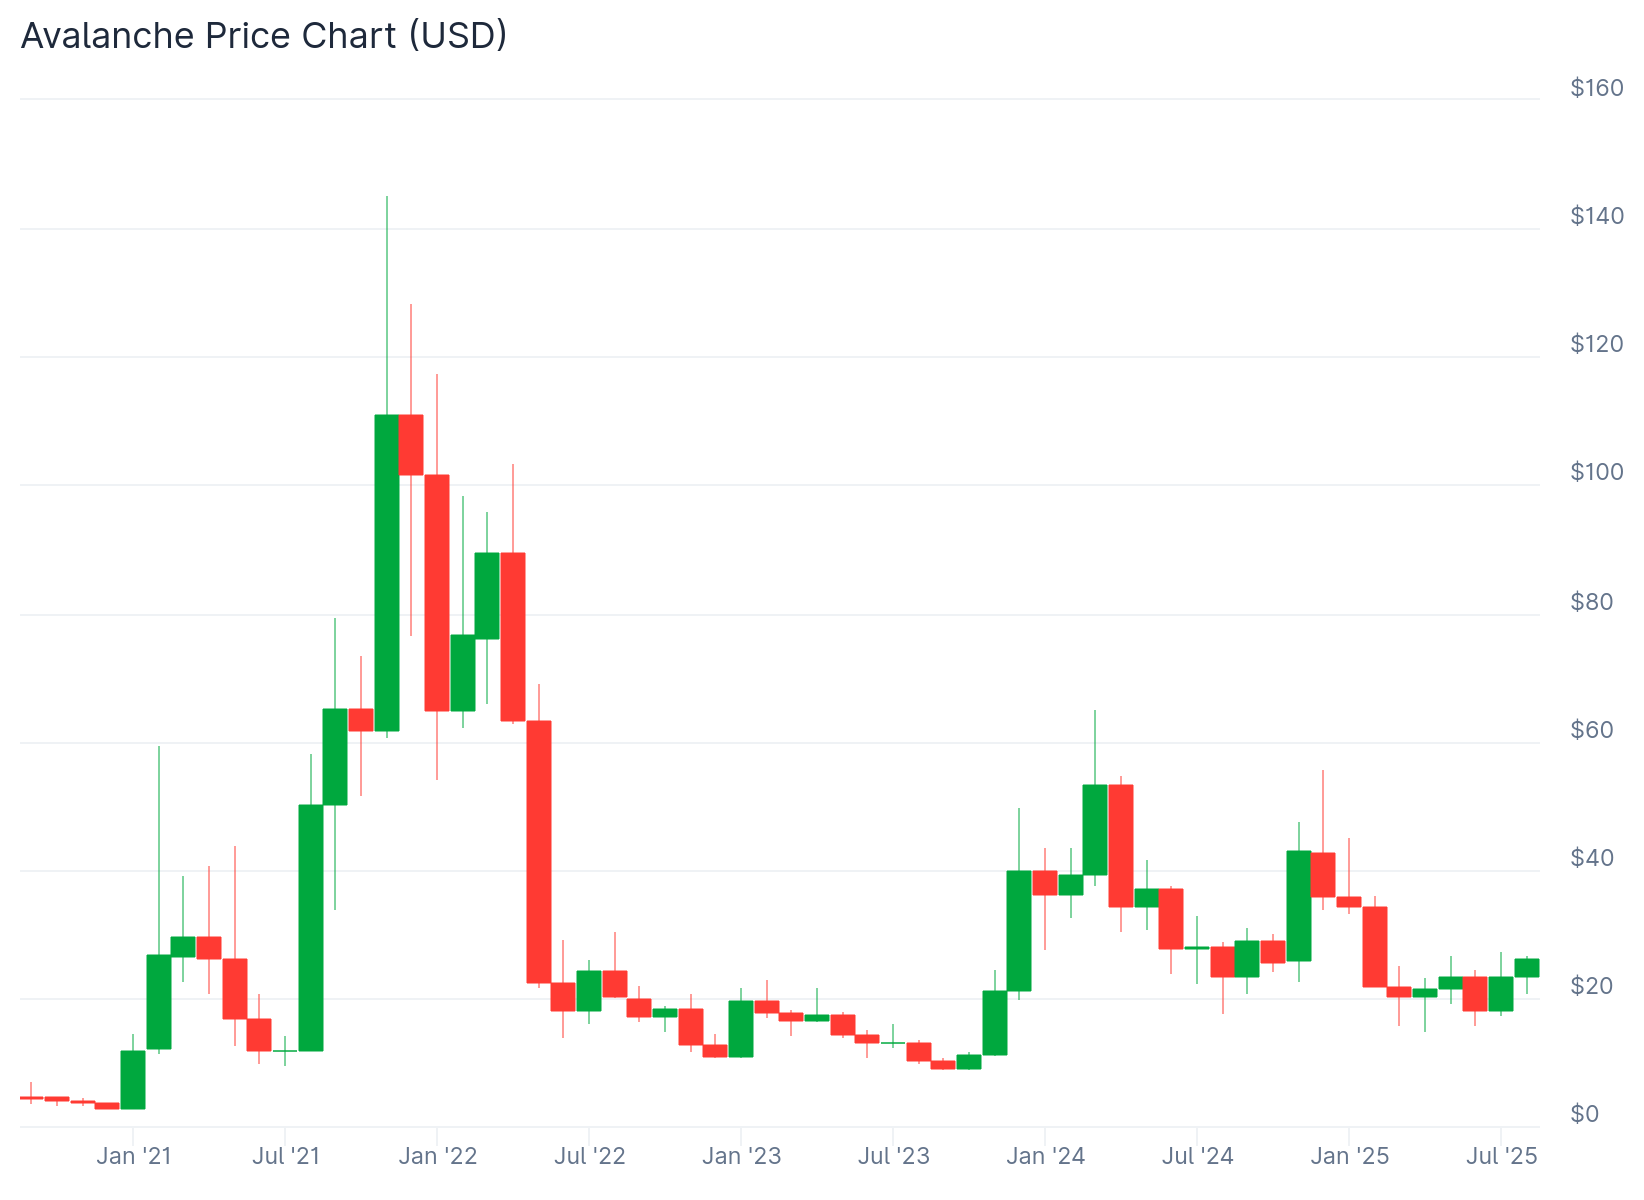
Task: Click the Jul '24 x-axis label
Action: (1198, 1157)
